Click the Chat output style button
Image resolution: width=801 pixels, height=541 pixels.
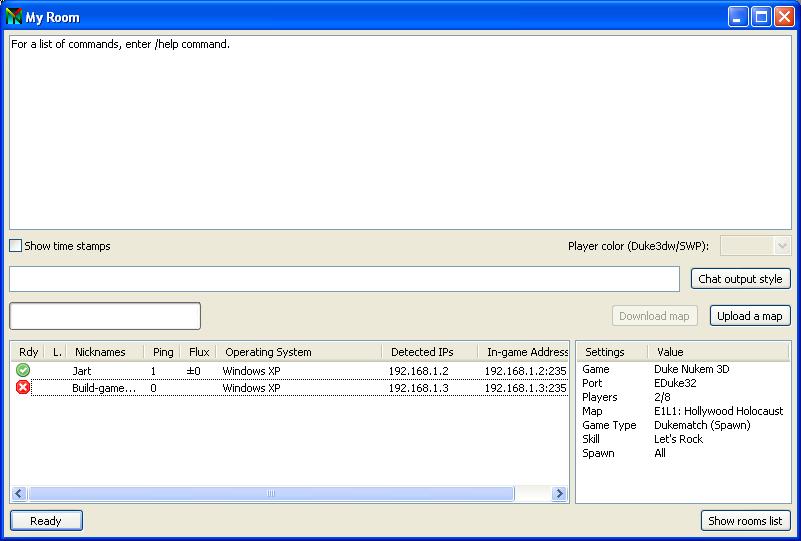coord(740,279)
